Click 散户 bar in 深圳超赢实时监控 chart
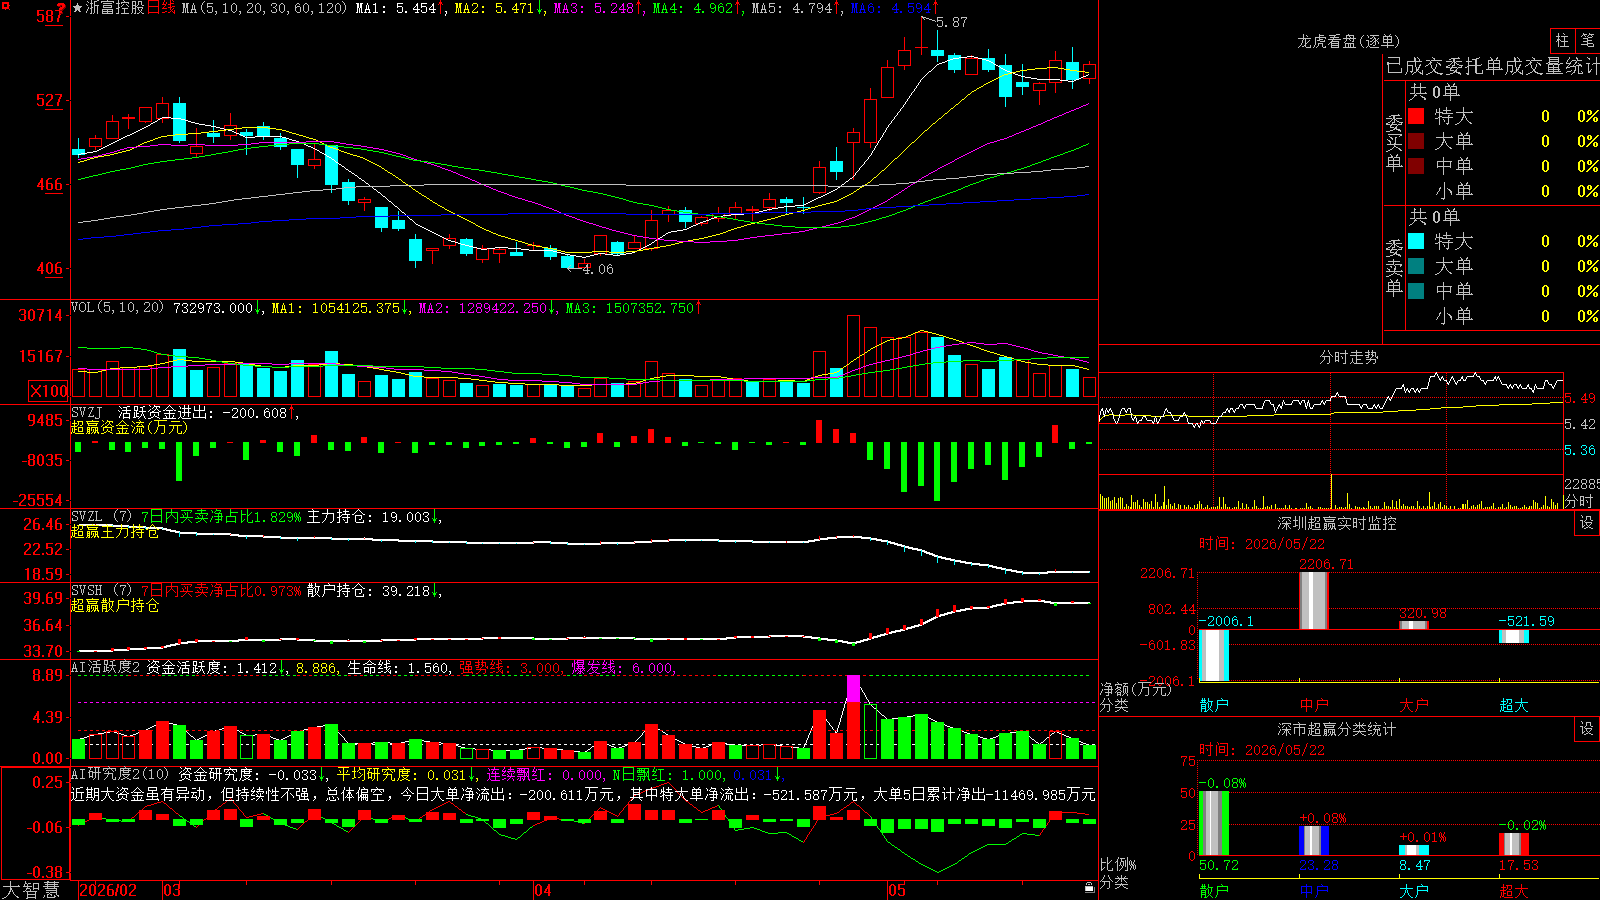This screenshot has height=900, width=1600. coord(1214,655)
